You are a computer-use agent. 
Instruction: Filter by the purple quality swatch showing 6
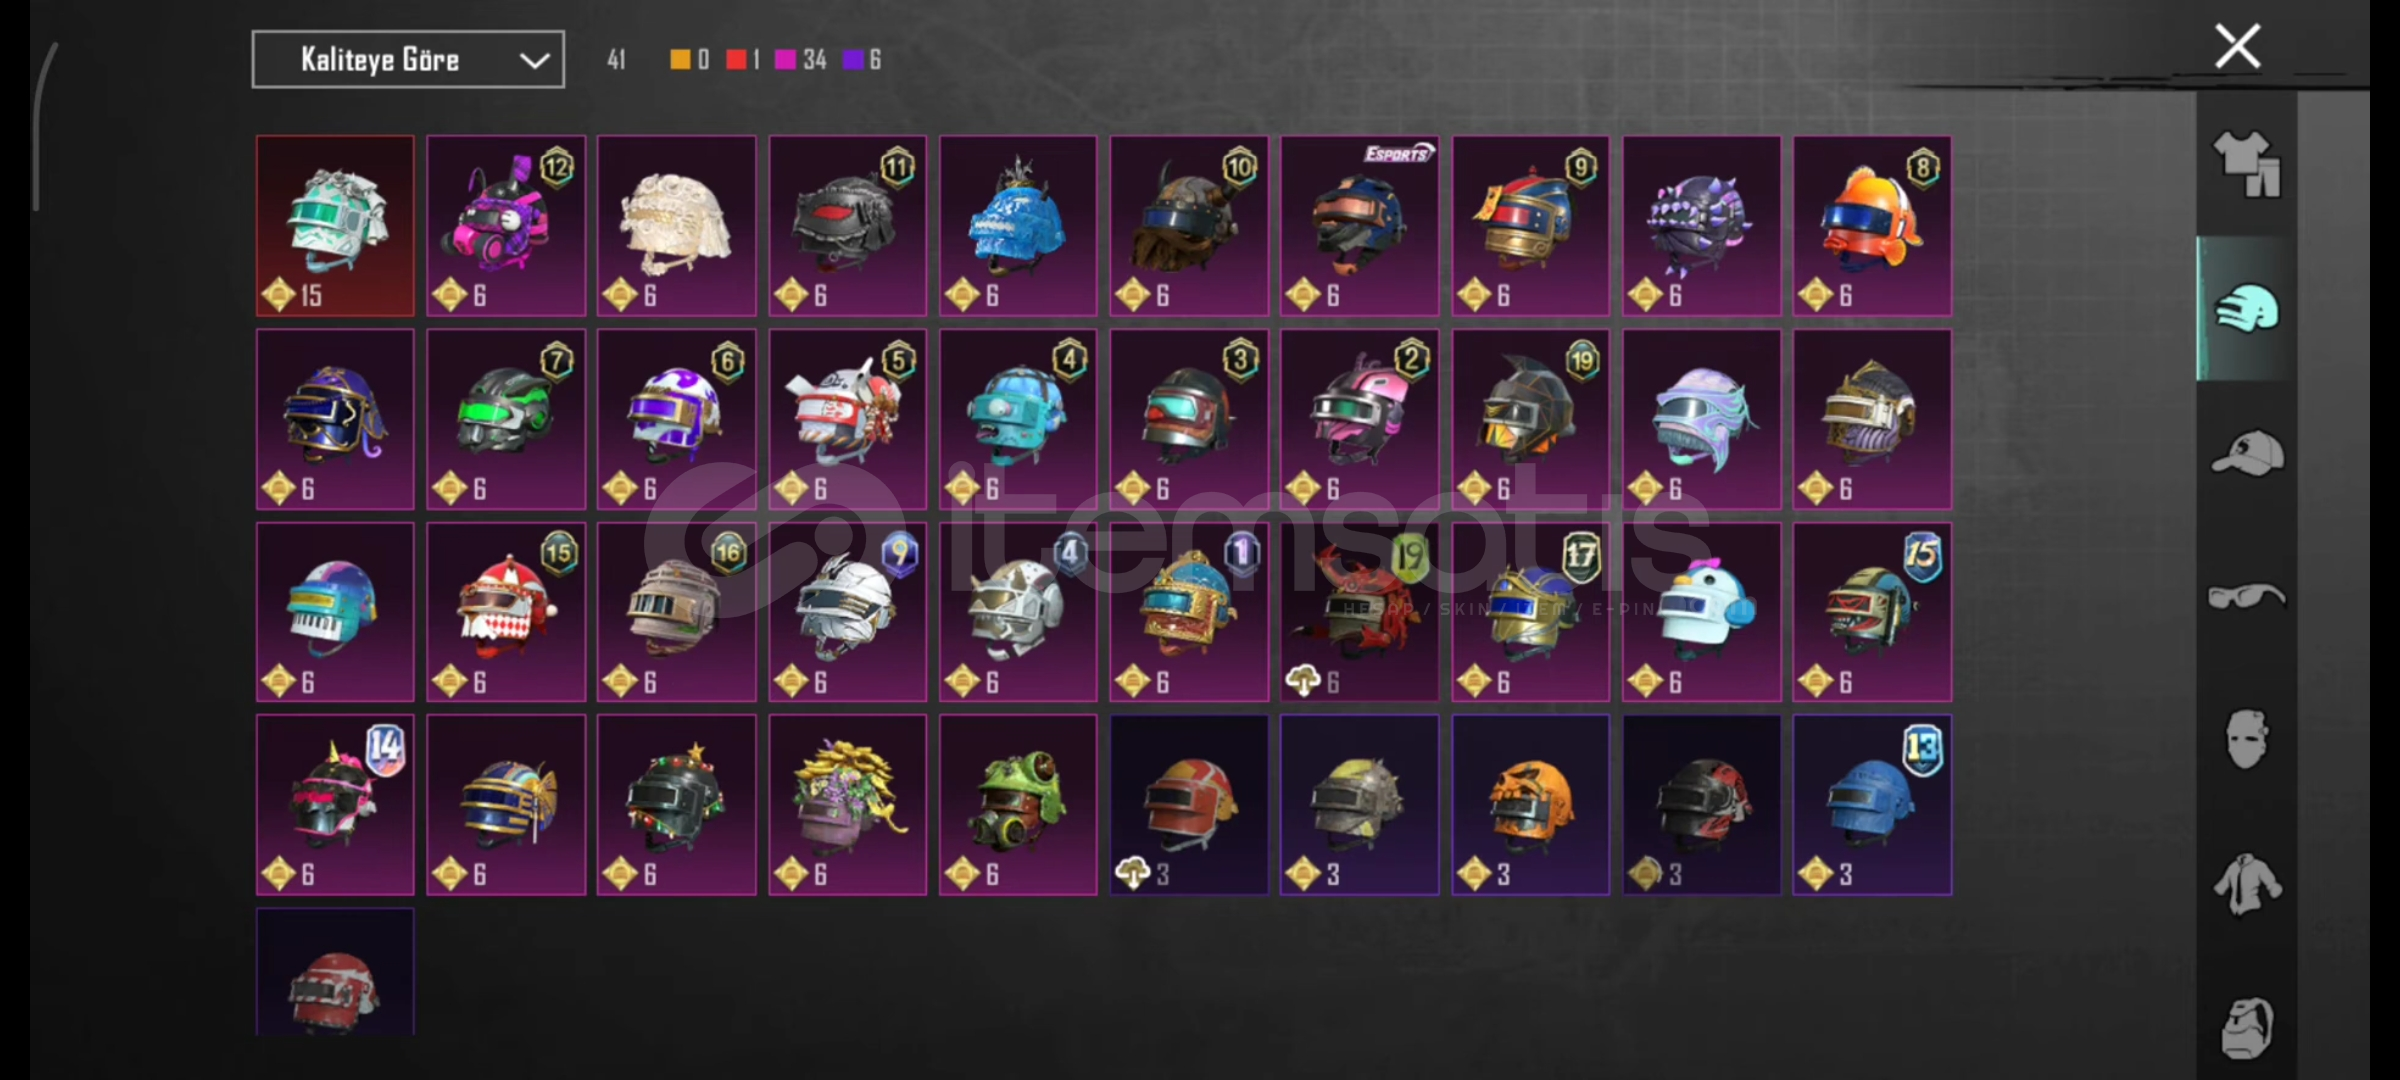pyautogui.click(x=853, y=60)
